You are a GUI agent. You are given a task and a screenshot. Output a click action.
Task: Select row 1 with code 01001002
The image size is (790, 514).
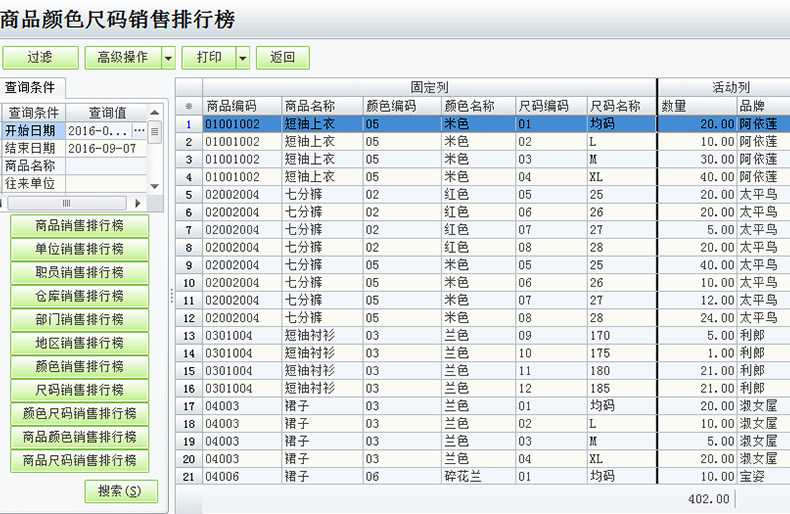242,124
